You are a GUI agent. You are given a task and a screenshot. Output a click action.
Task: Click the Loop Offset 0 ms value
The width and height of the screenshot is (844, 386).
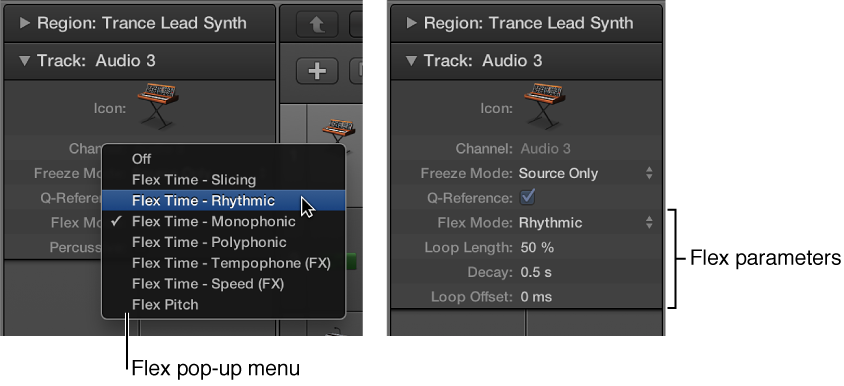click(536, 297)
